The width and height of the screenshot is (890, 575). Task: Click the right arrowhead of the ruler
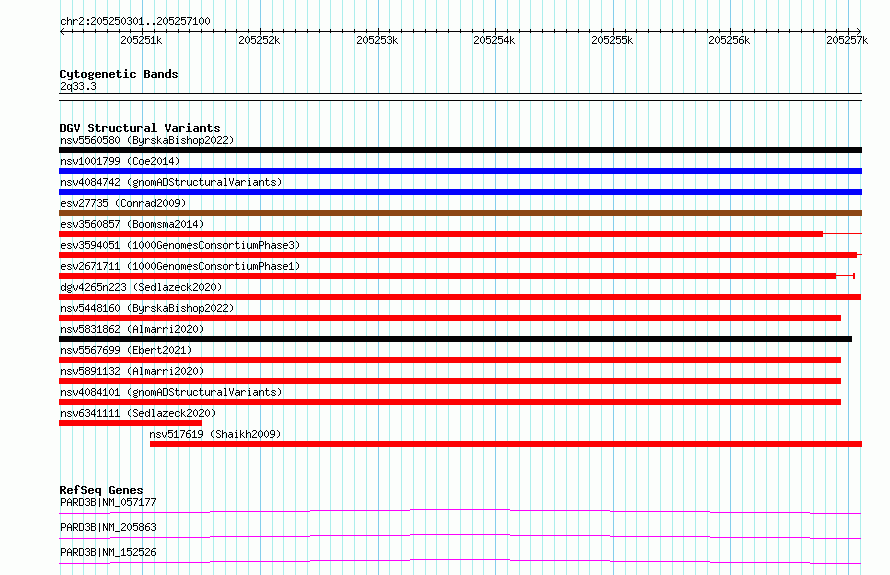pos(859,31)
